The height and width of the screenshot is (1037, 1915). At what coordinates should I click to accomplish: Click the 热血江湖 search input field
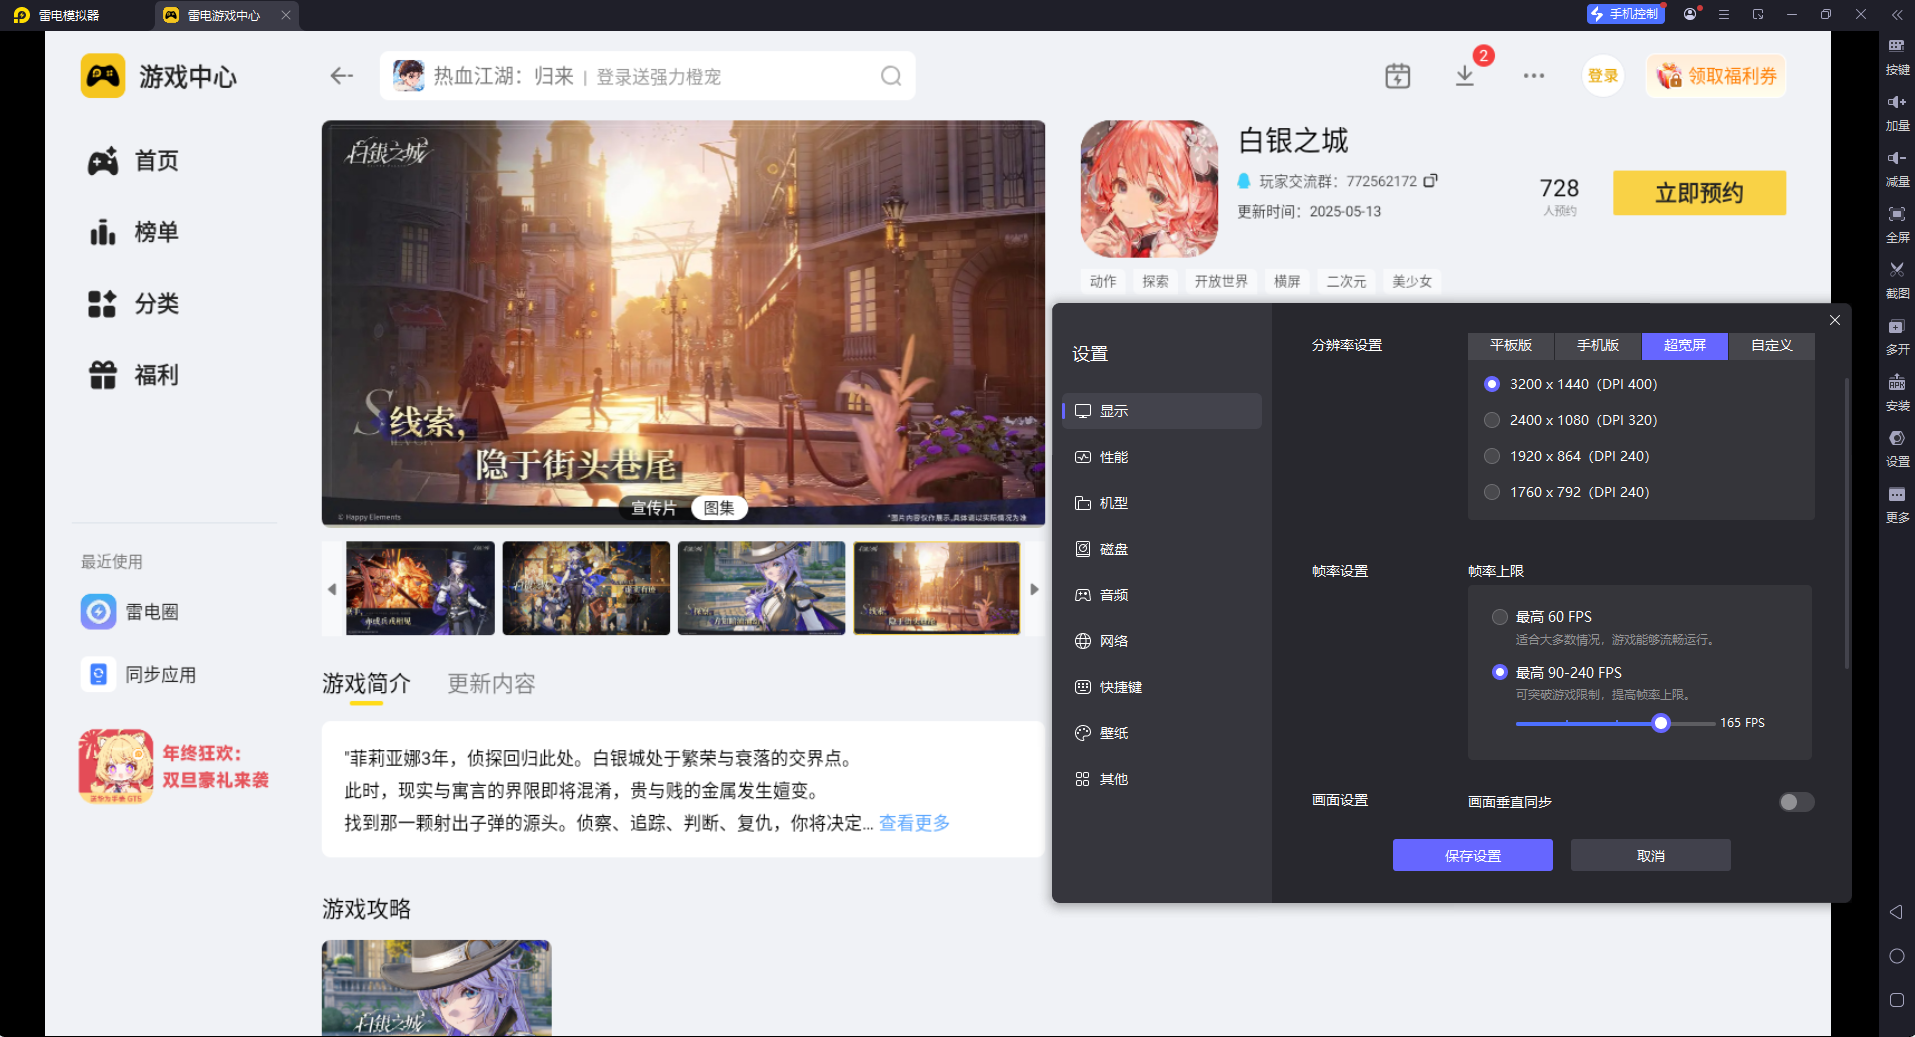click(x=647, y=76)
